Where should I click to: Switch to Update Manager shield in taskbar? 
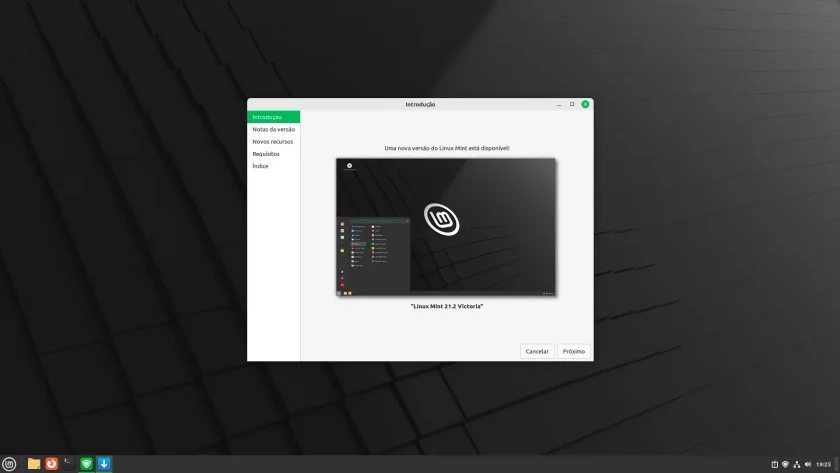[86, 463]
